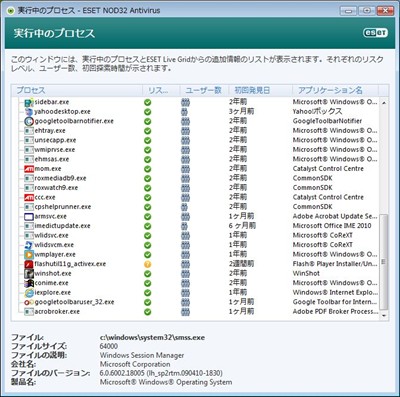The height and width of the screenshot is (397, 400).
Task: Click the user count icon for yahoodesktop.exe
Action: point(184,112)
